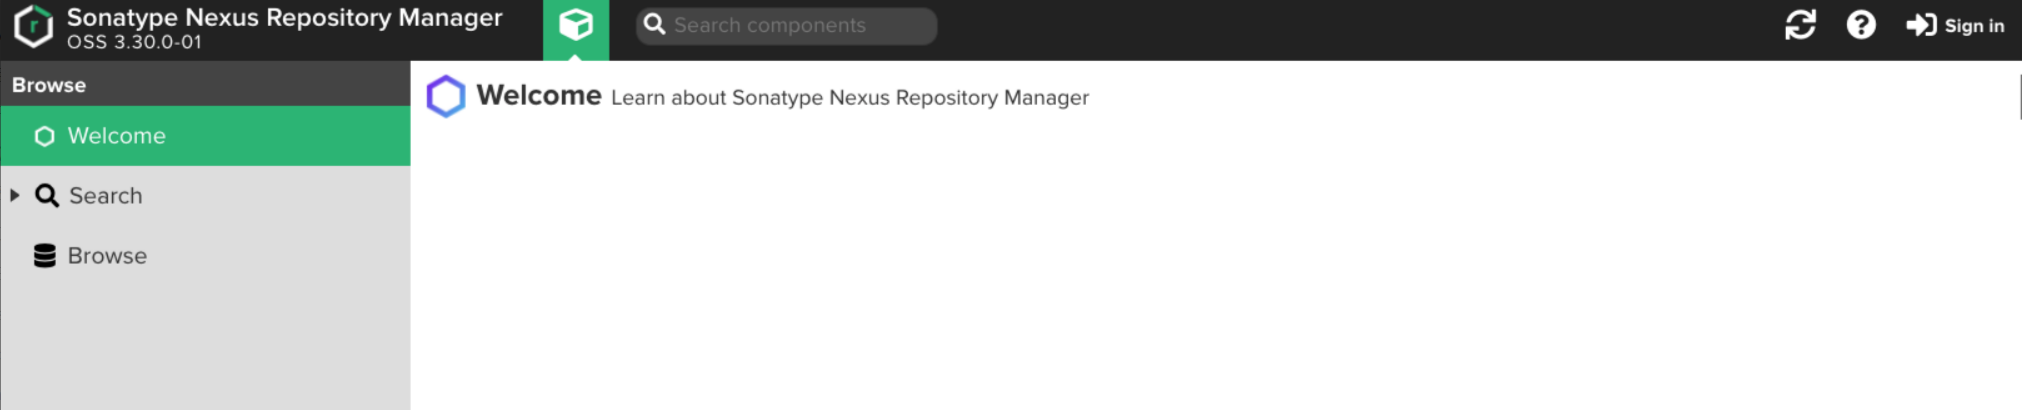Click the OSS 3.30.0-01 version label

coord(134,42)
